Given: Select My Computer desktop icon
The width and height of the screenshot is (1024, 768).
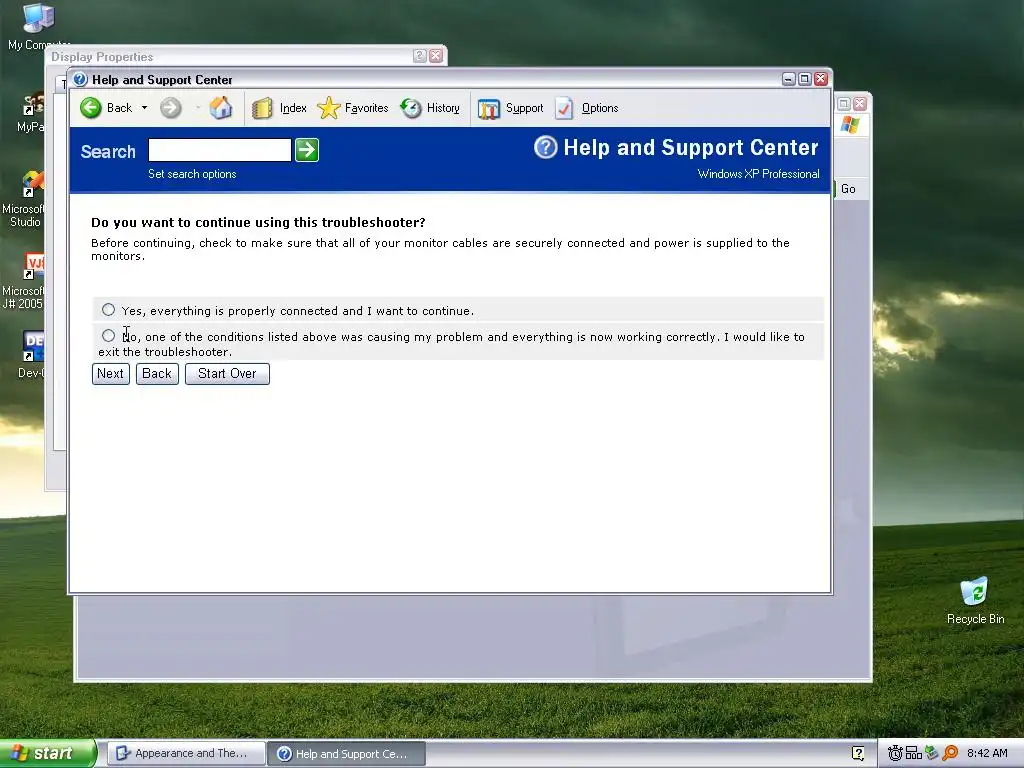Looking at the screenshot, I should click(x=37, y=26).
